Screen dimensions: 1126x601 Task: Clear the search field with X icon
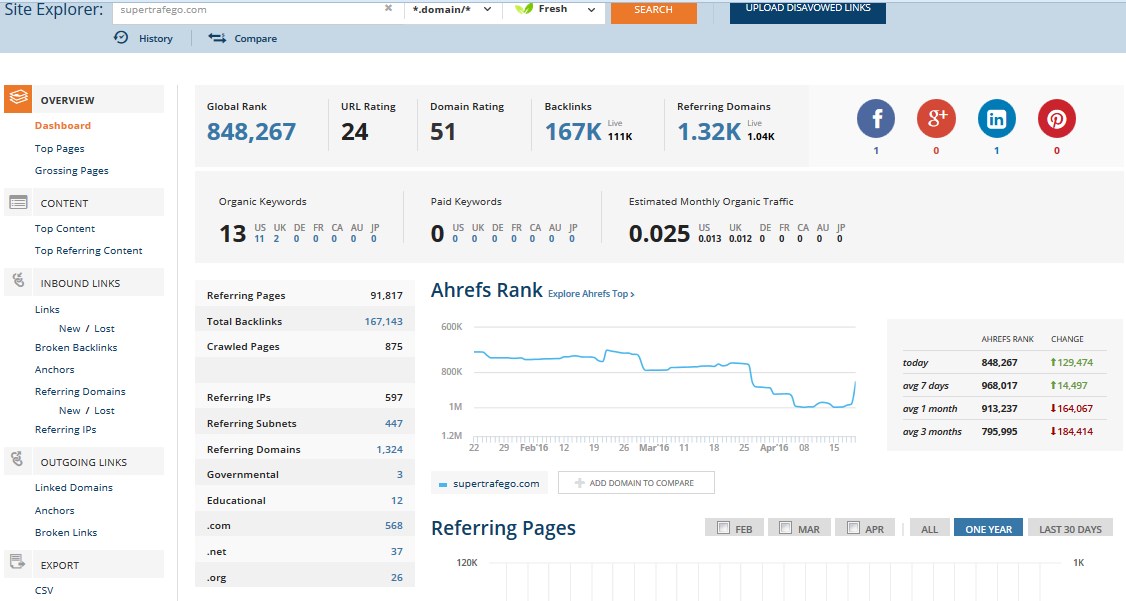click(x=389, y=9)
